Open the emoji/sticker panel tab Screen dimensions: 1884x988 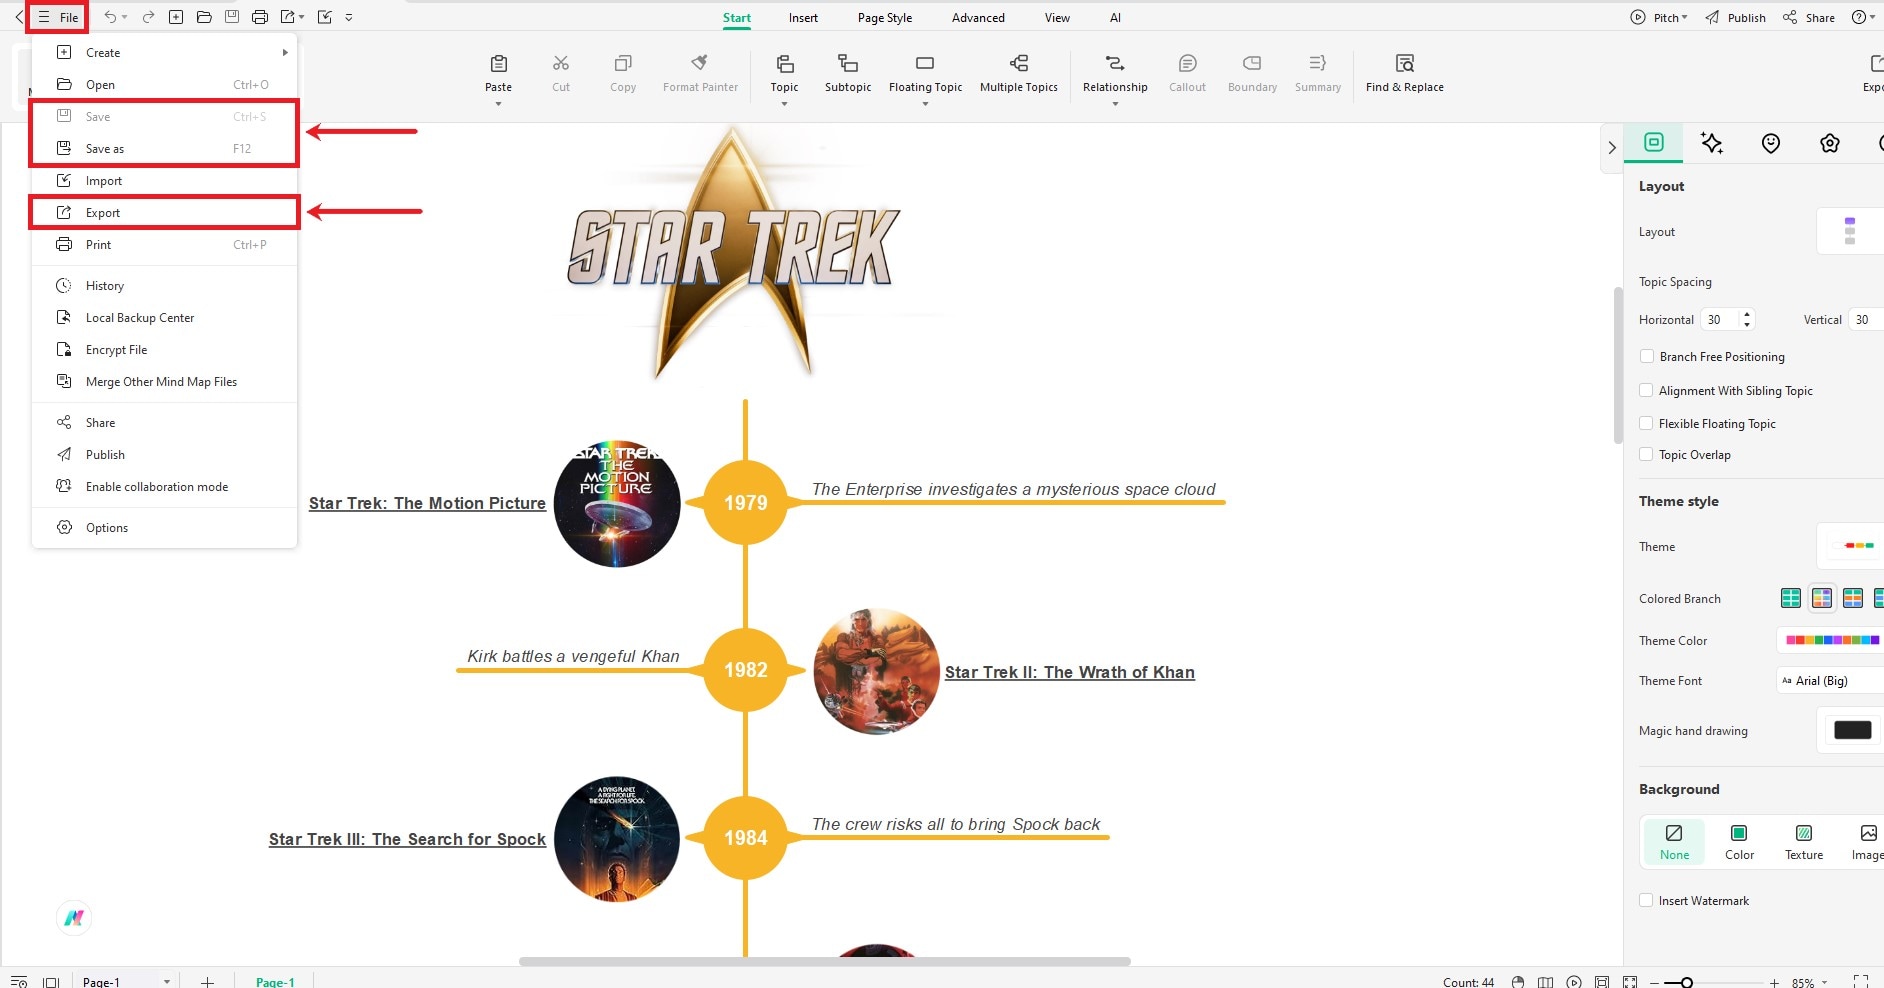pyautogui.click(x=1771, y=143)
